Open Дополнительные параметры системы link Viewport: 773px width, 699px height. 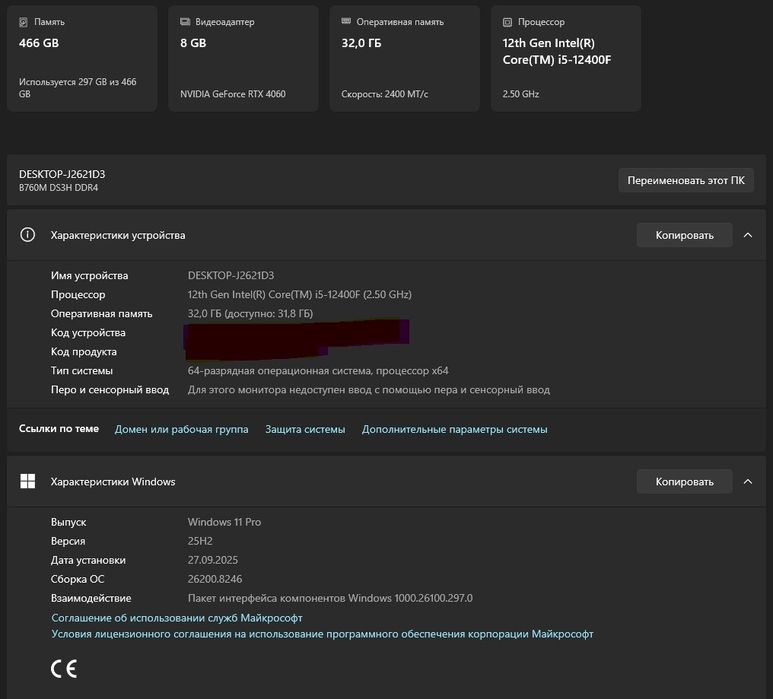pos(455,429)
